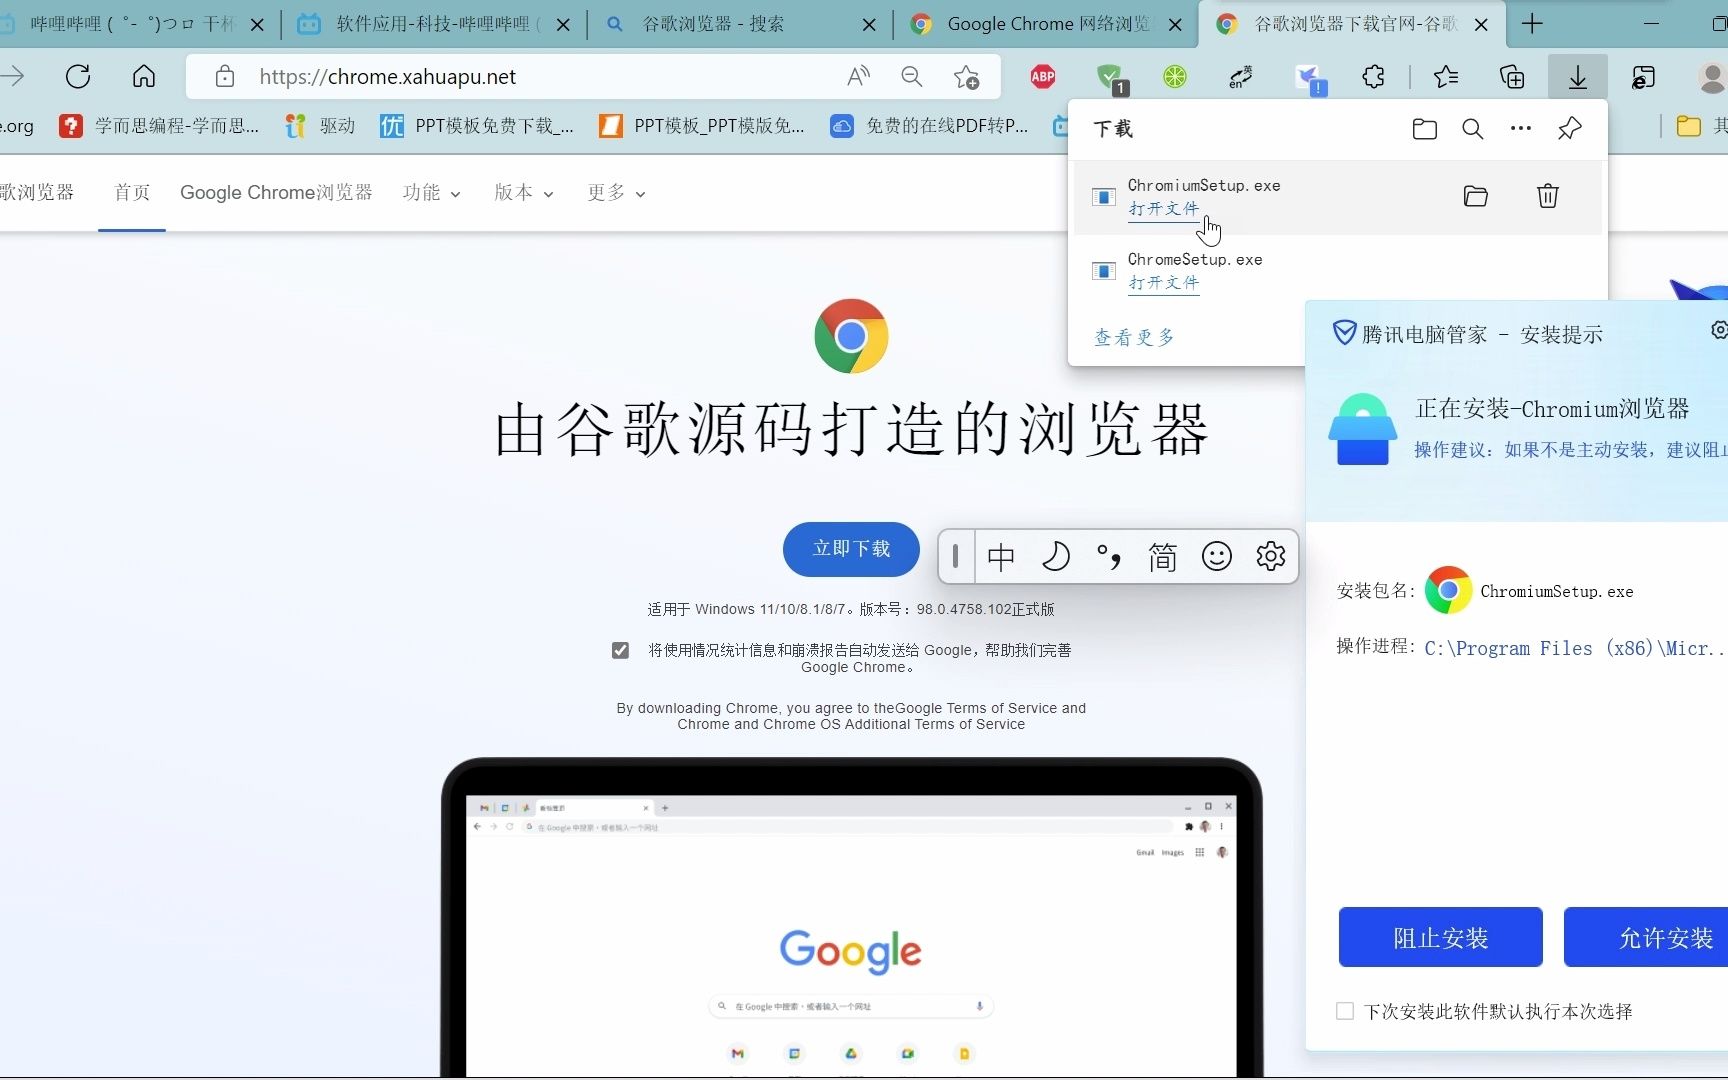
Task: Open the green shield extension with badge
Action: tap(1110, 77)
